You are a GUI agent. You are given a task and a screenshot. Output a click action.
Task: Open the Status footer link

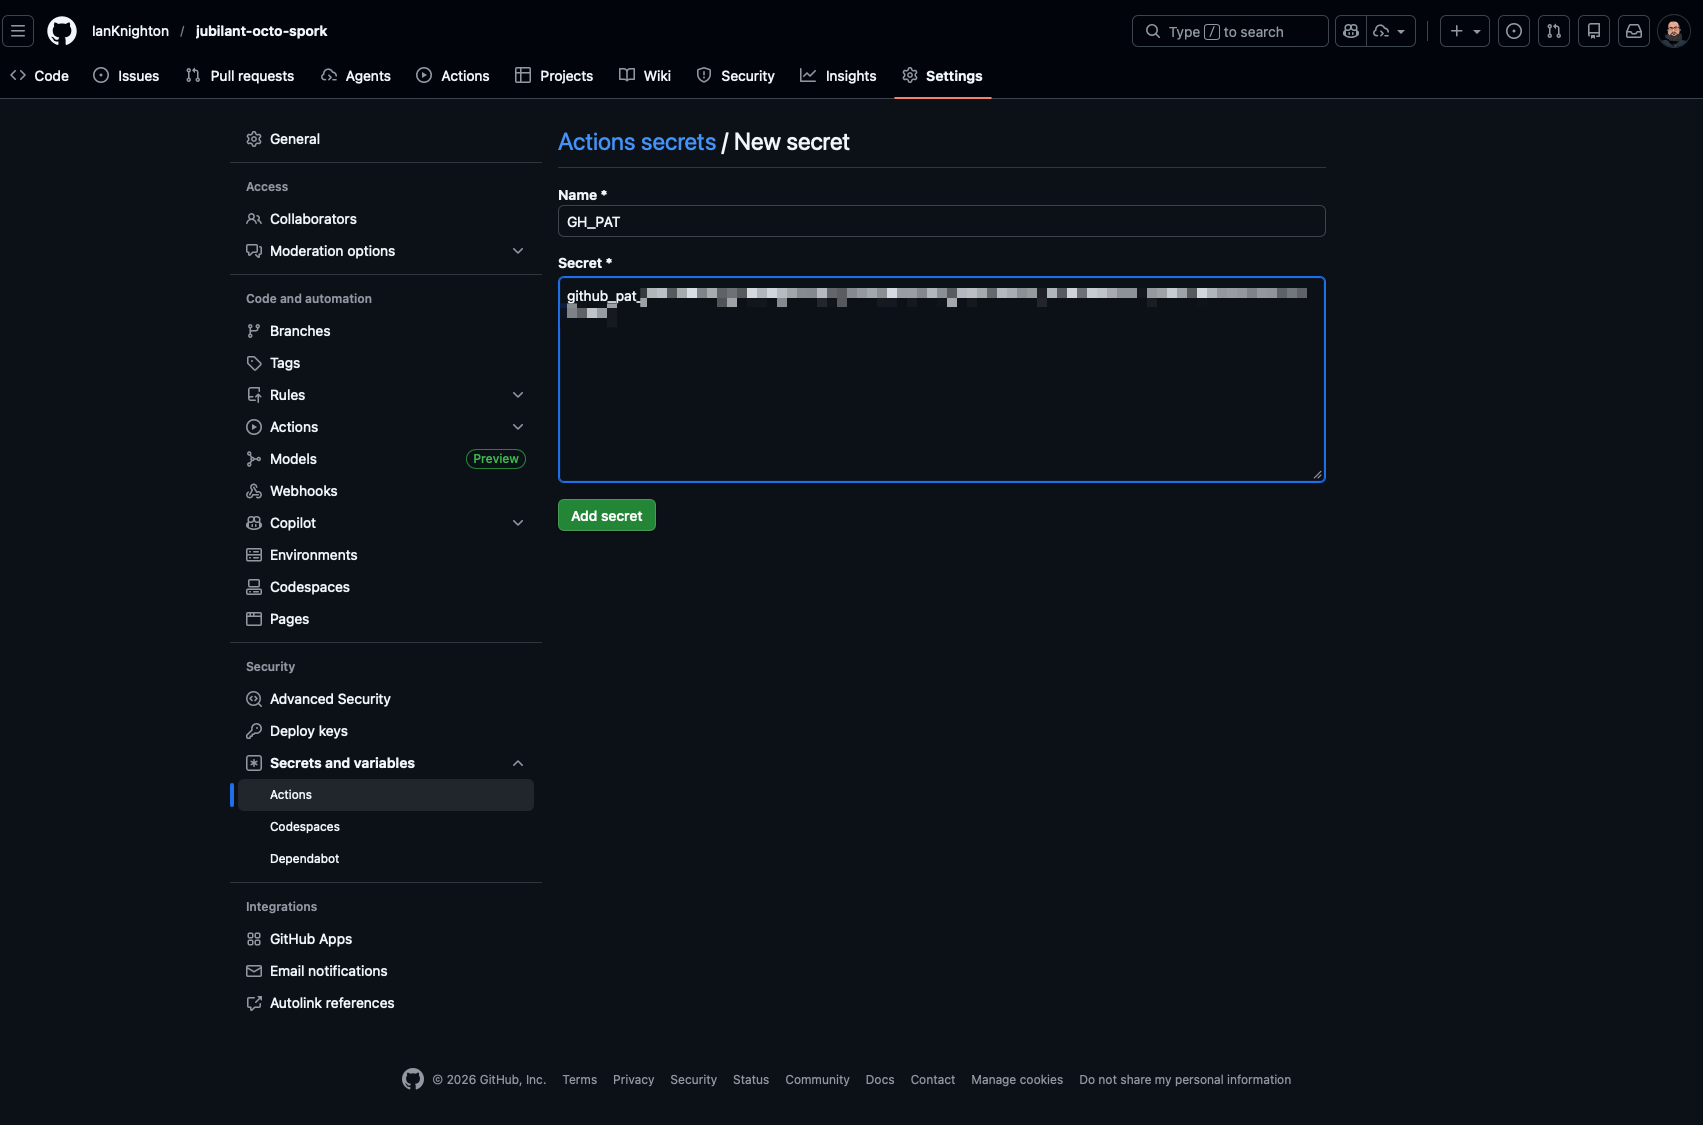751,1080
